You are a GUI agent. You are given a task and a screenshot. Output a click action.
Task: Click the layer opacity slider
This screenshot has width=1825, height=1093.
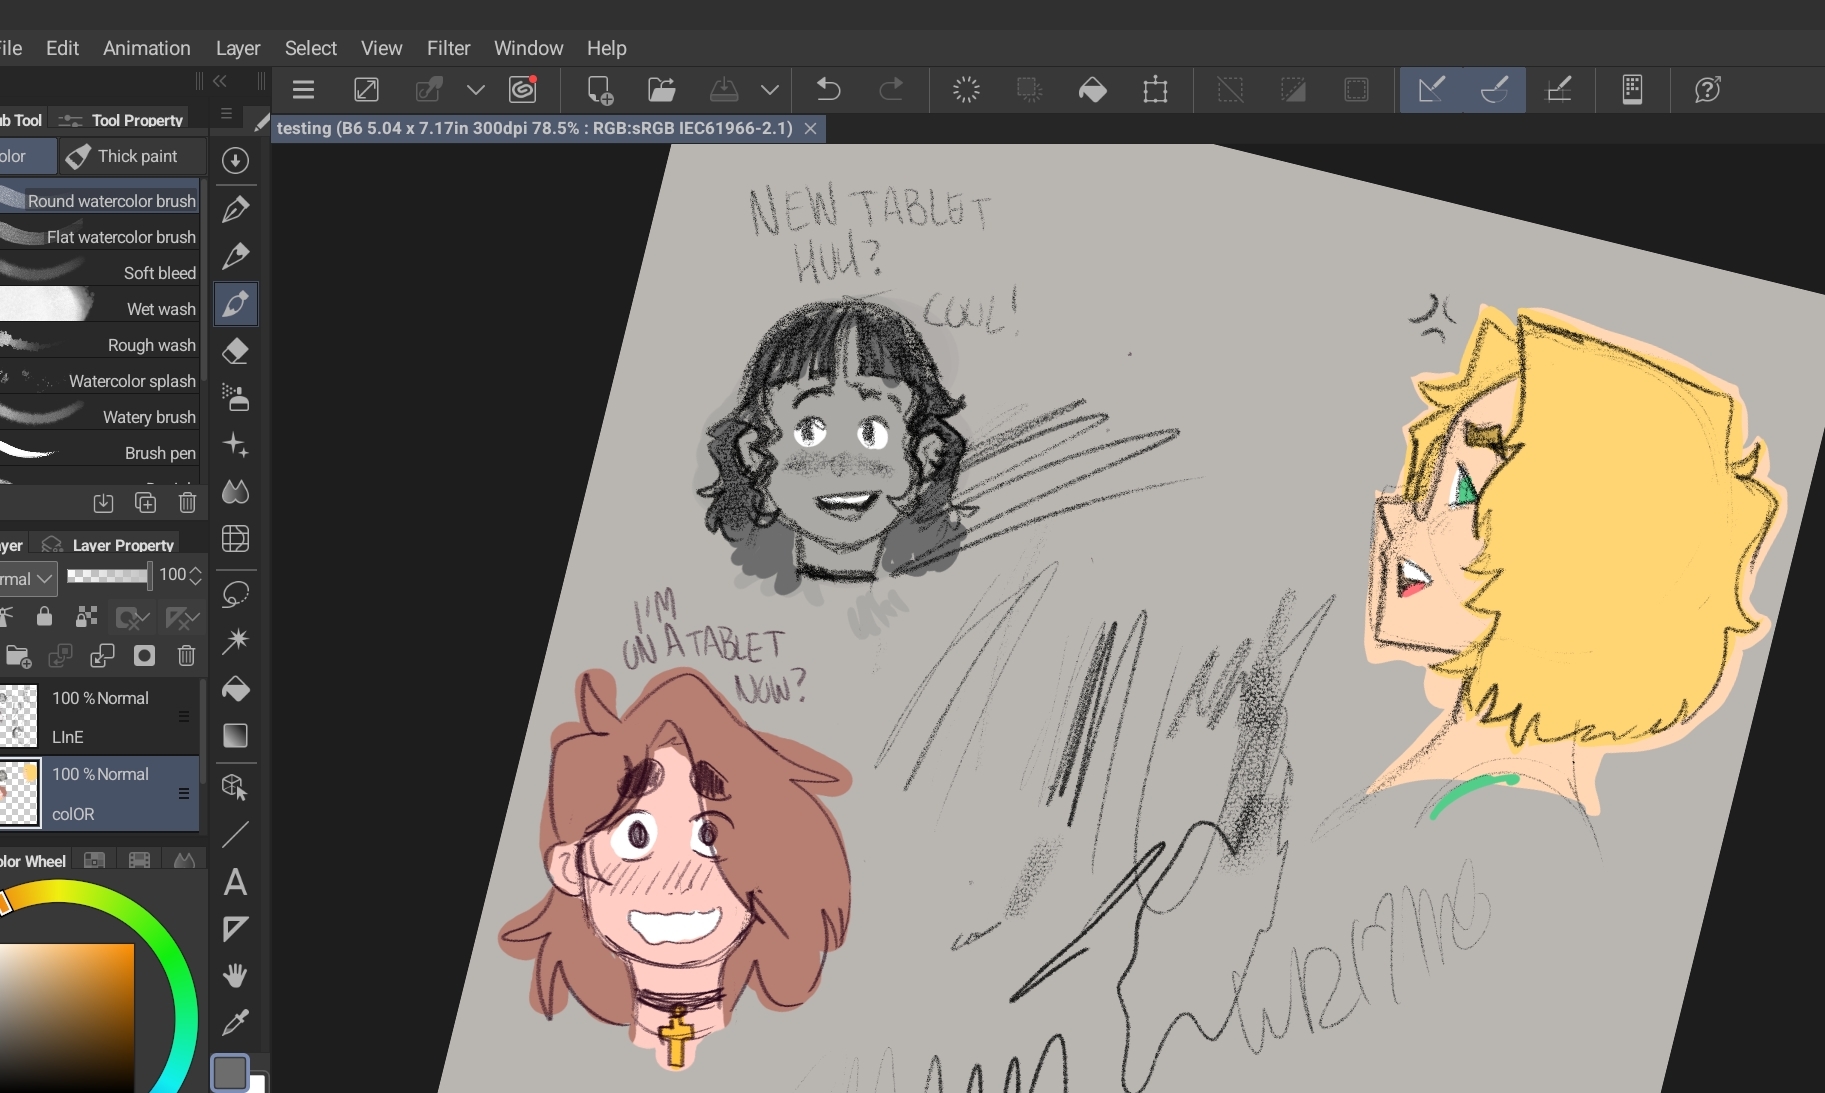click(108, 575)
